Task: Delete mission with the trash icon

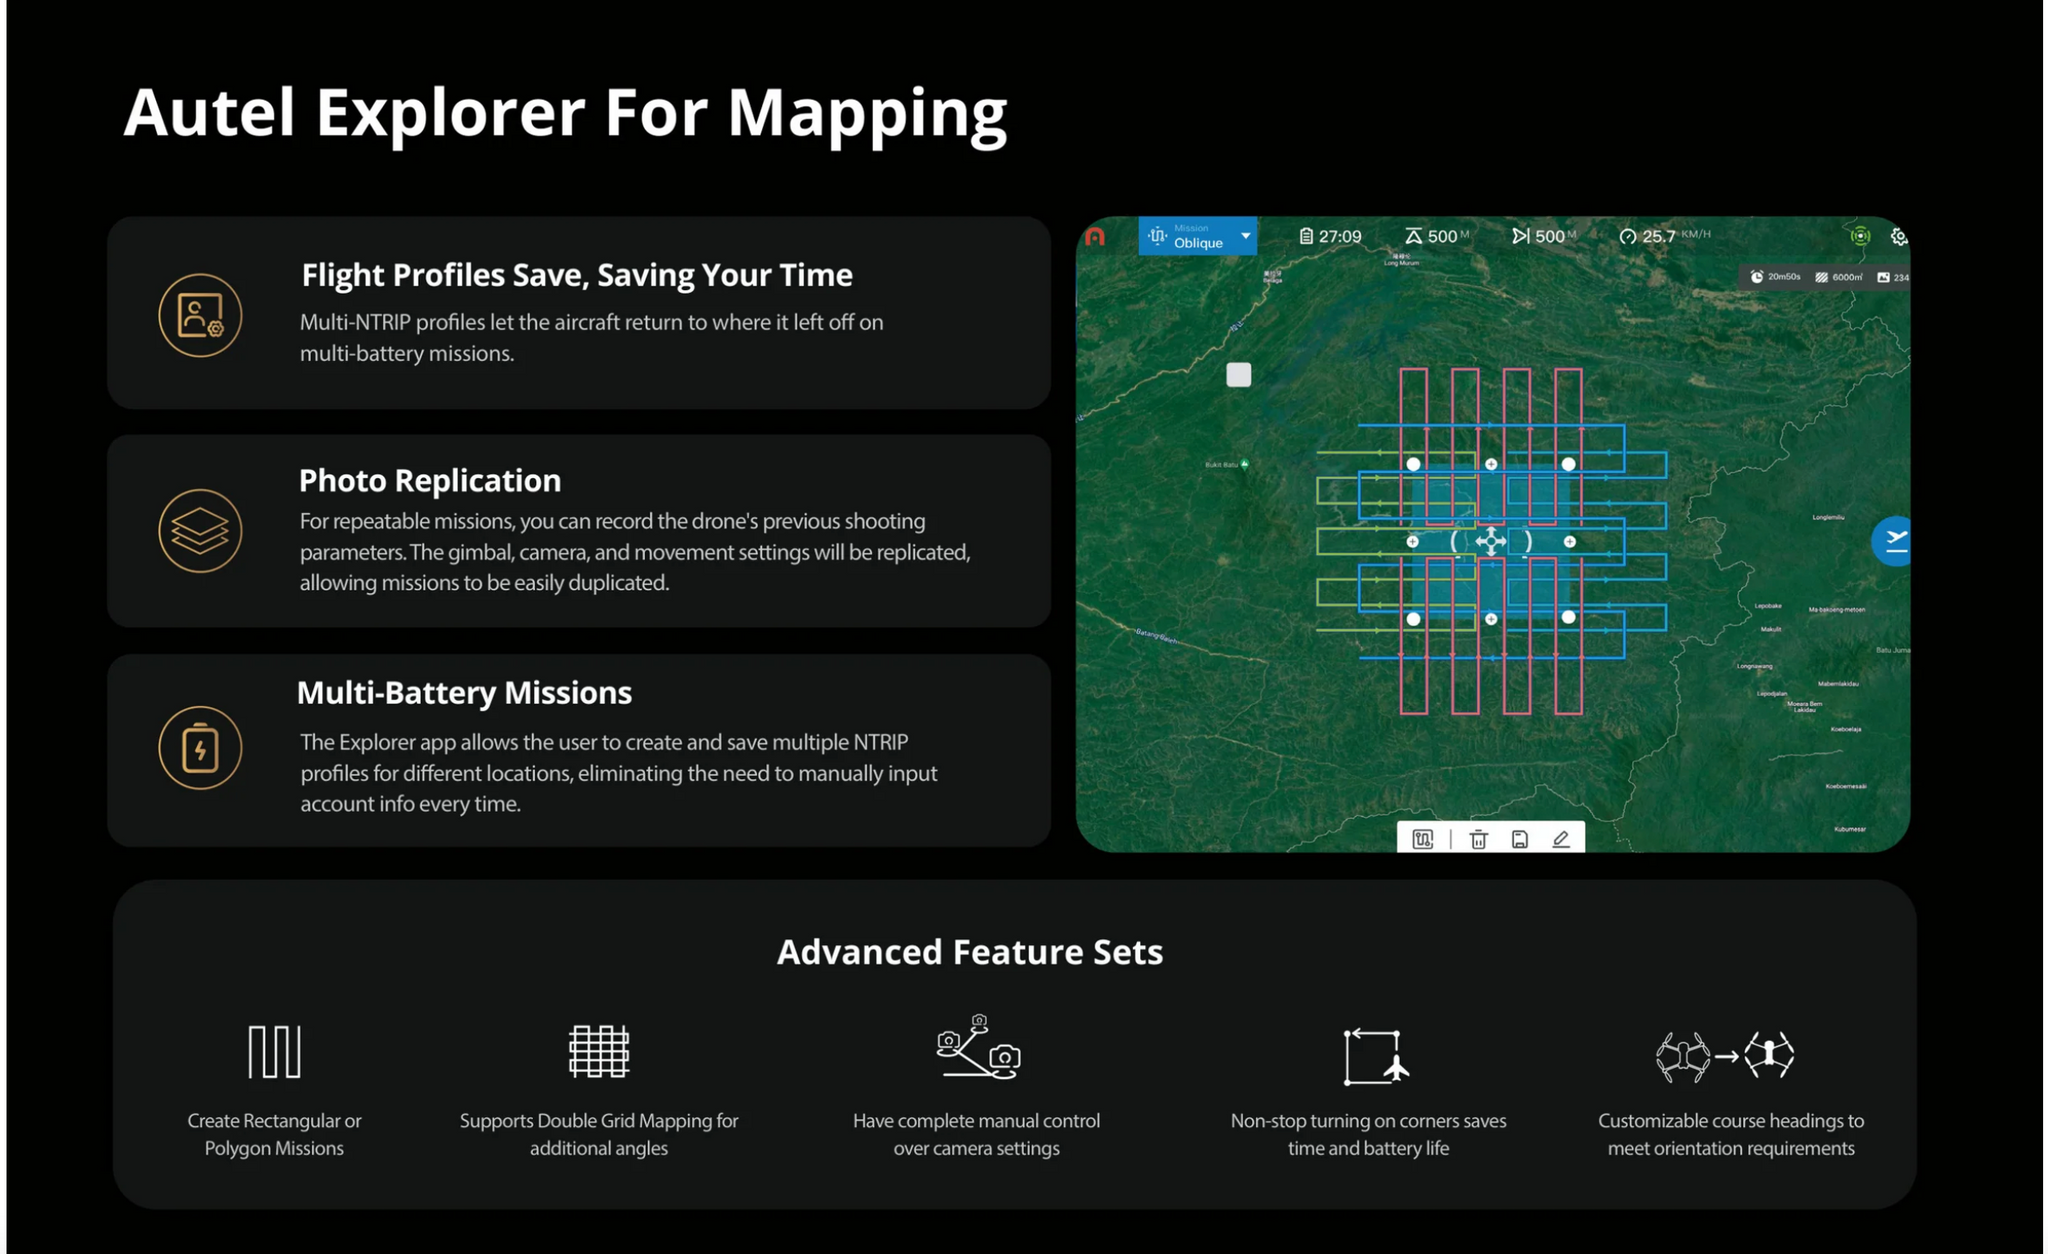Action: point(1478,839)
